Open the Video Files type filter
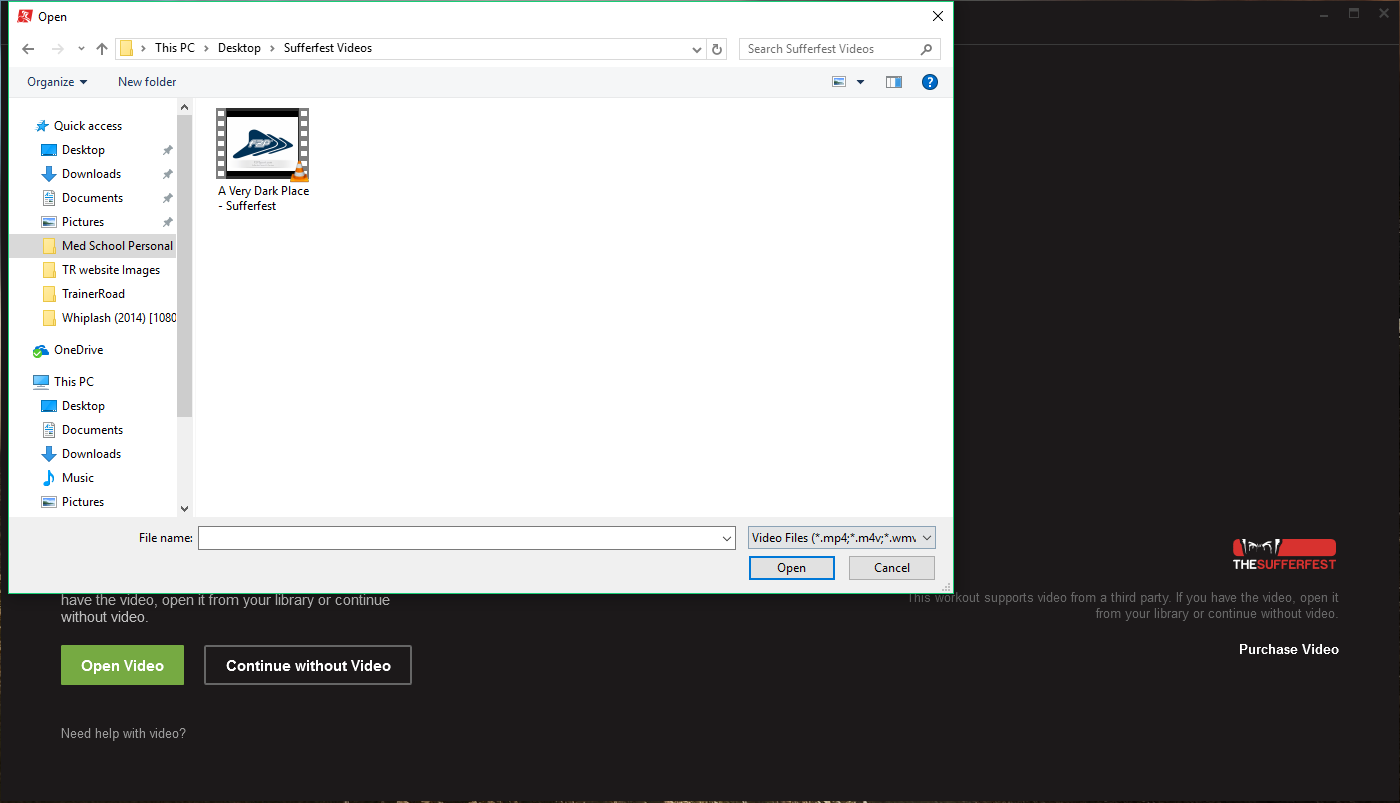1400x803 pixels. coord(842,538)
